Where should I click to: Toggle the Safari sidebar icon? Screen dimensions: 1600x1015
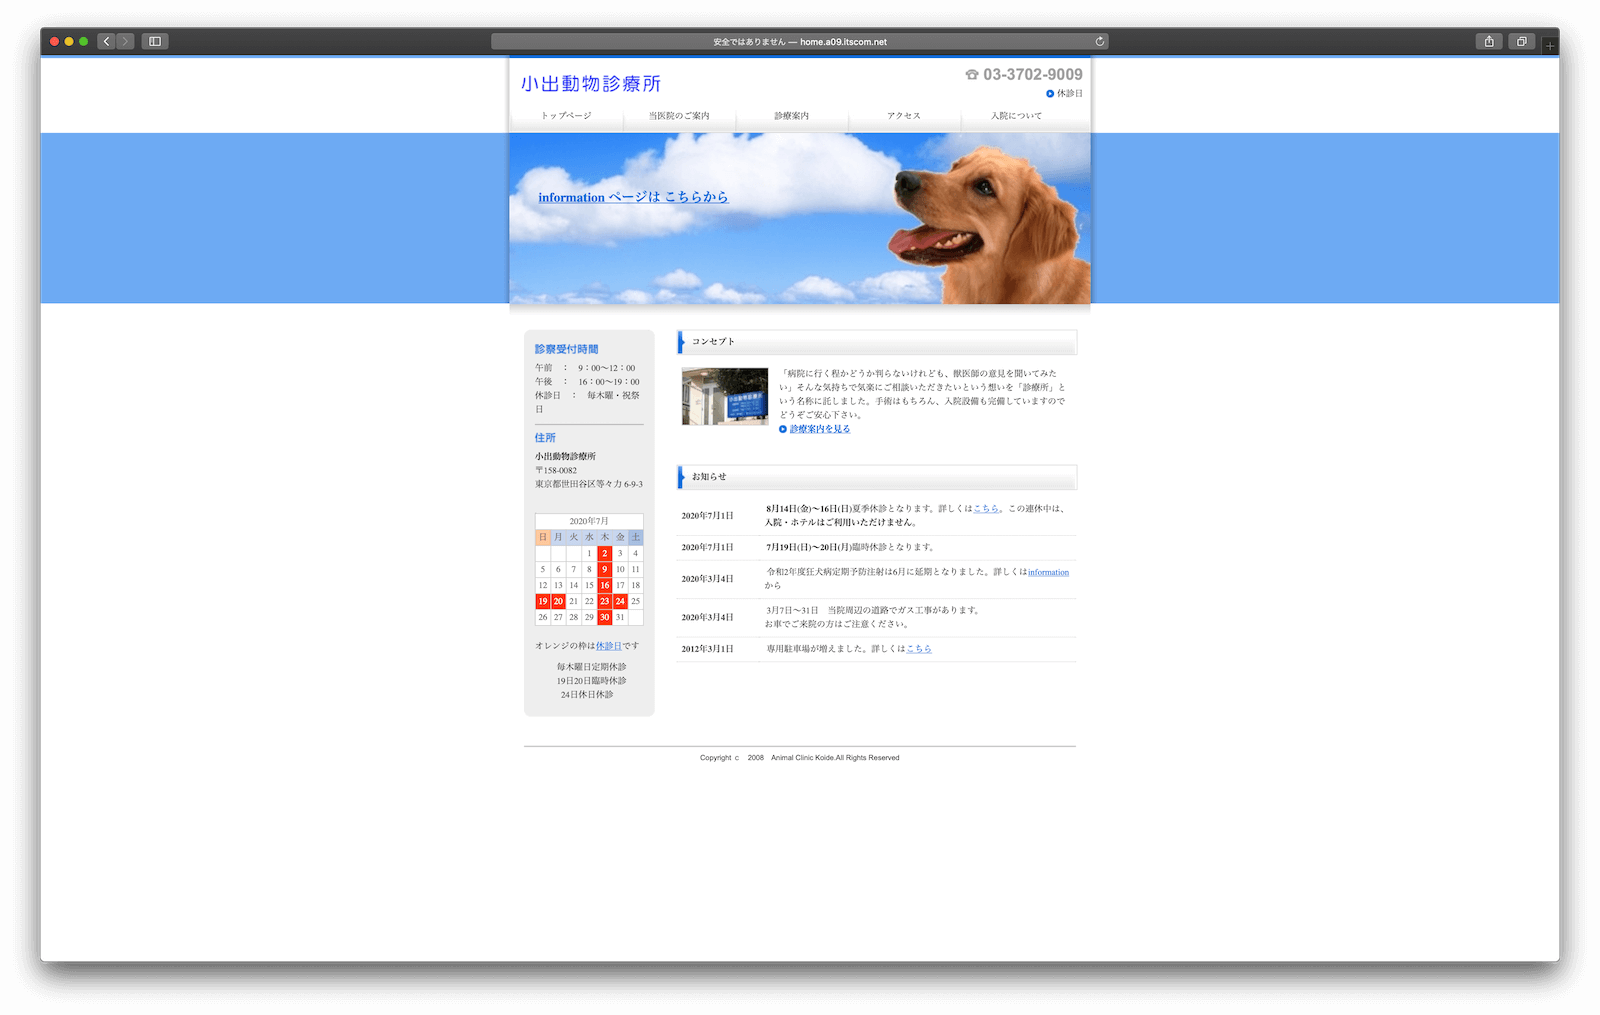point(155,41)
